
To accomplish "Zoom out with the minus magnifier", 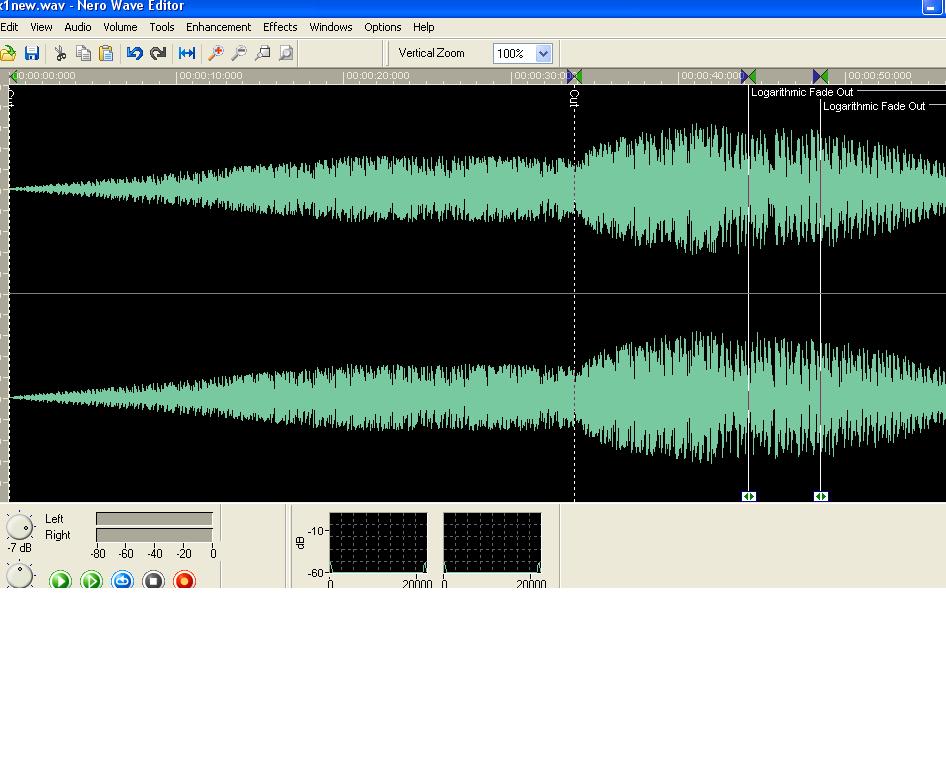I will [239, 53].
